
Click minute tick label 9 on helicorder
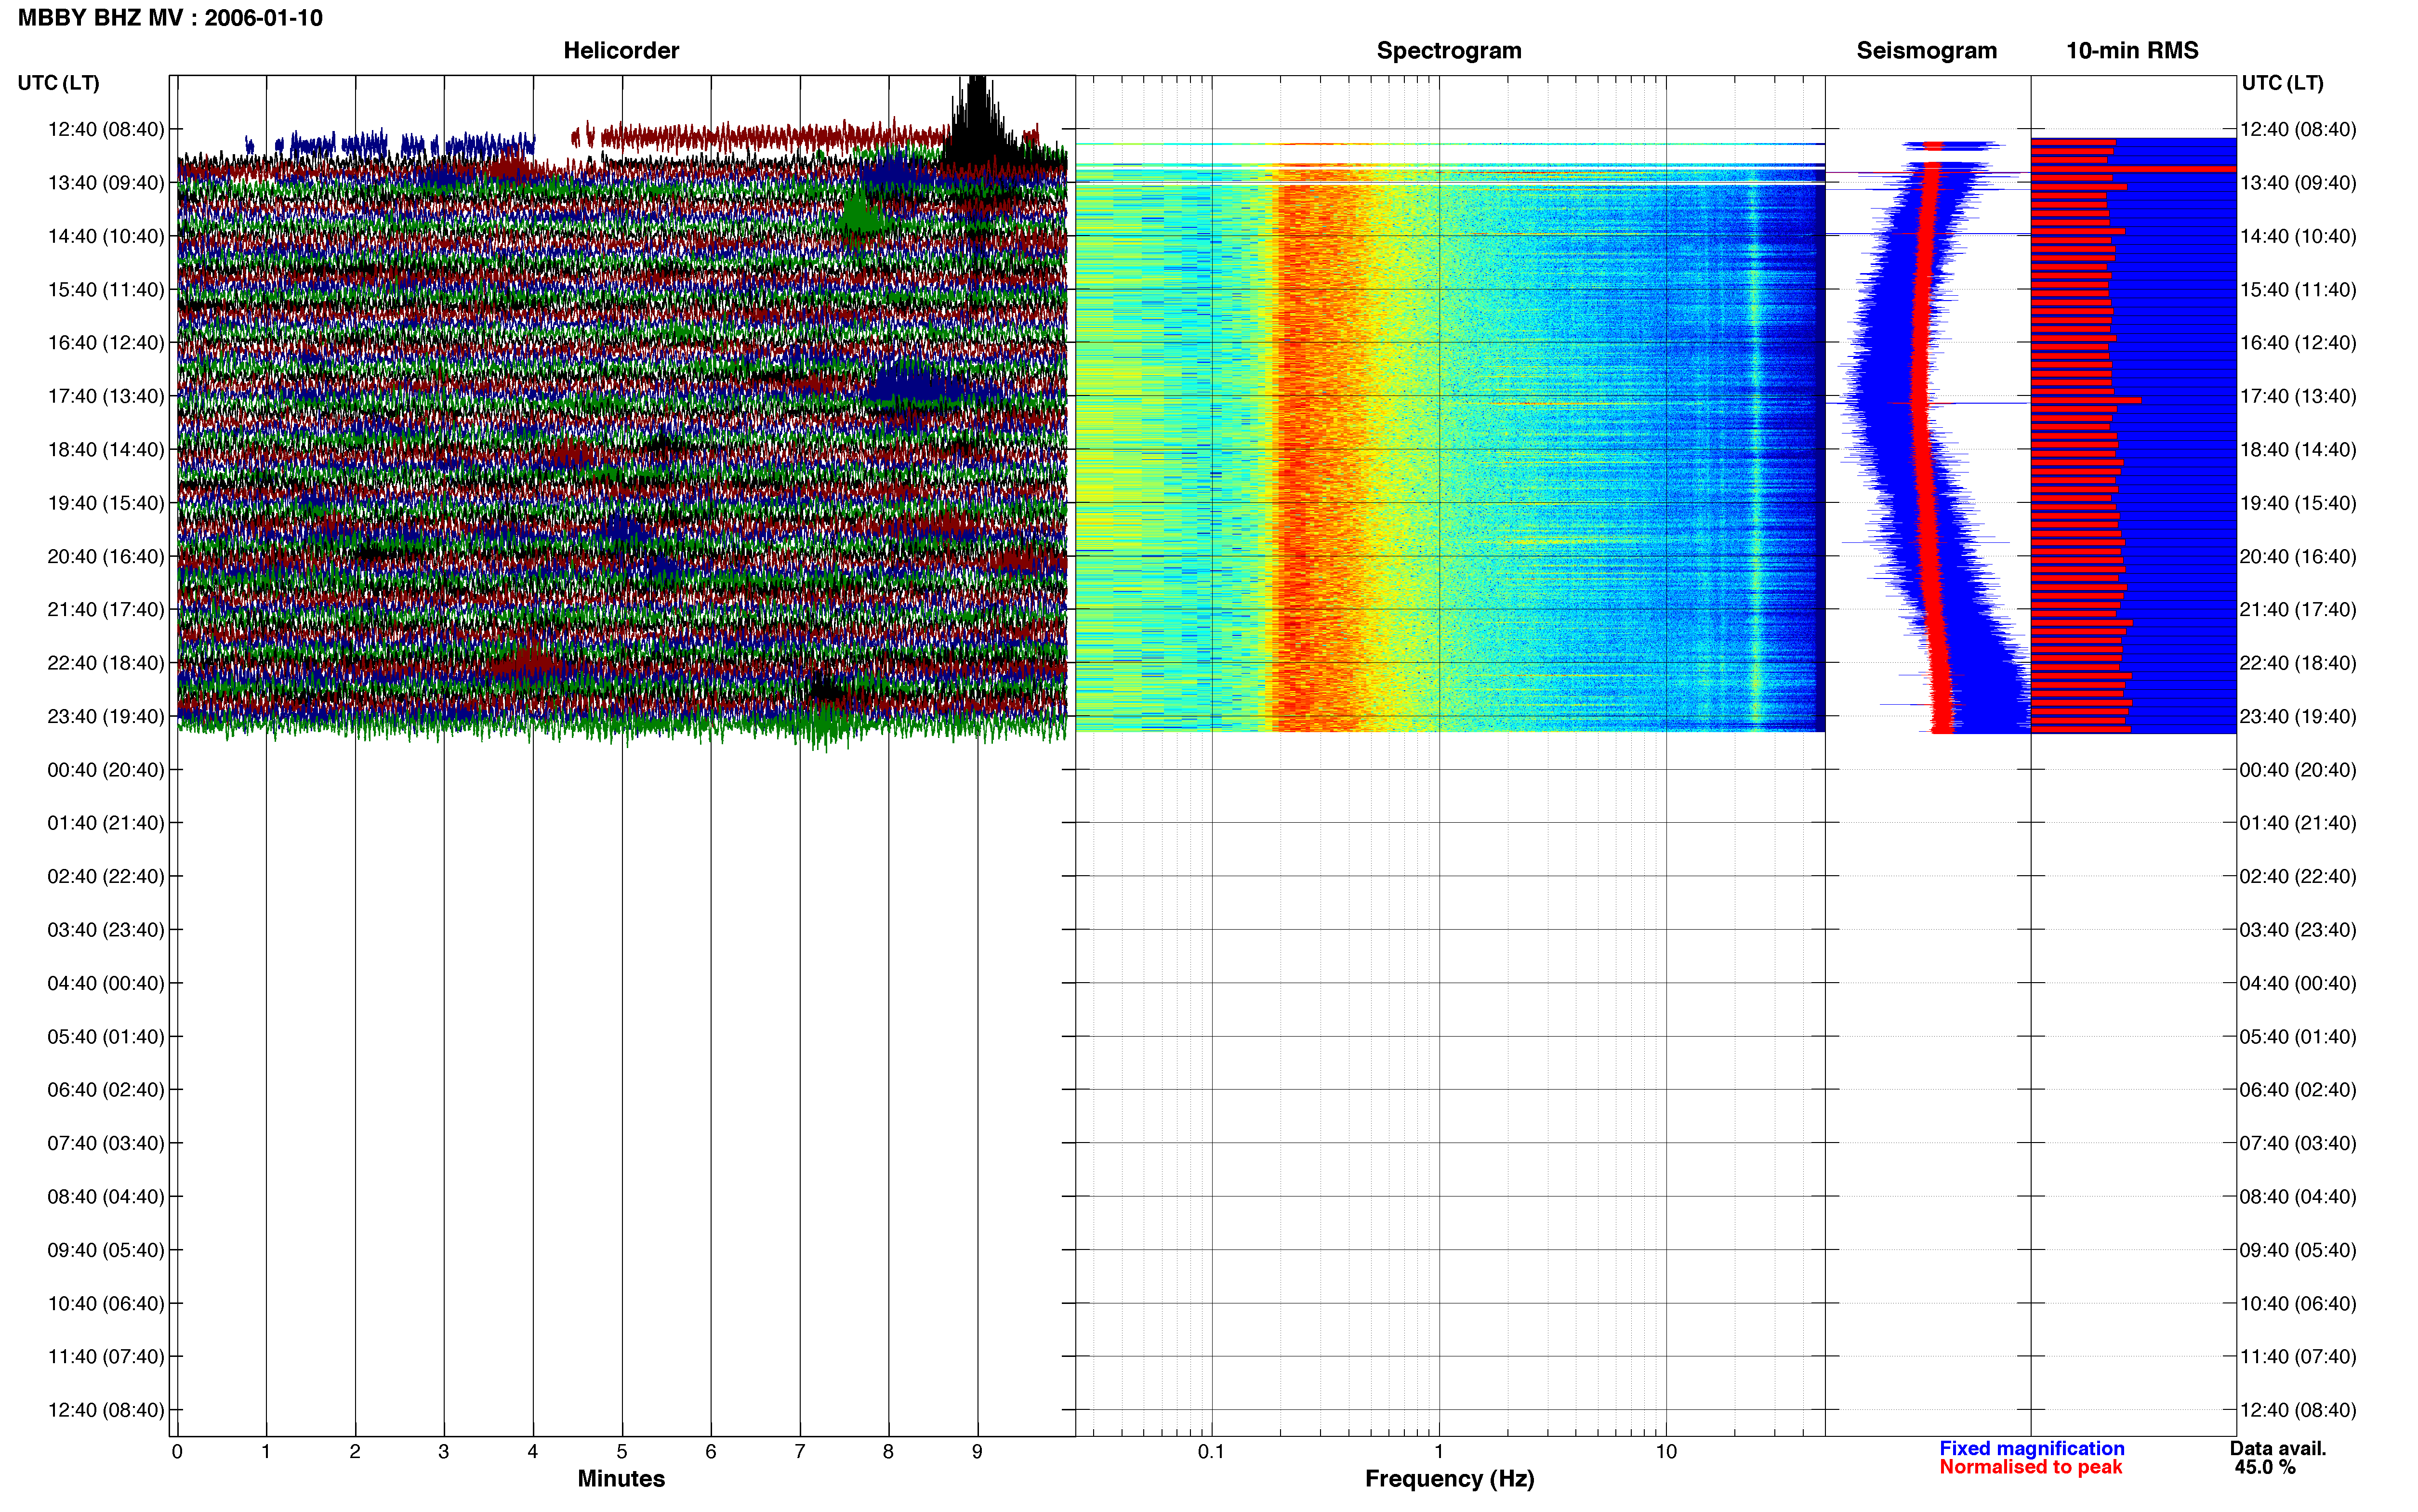pyautogui.click(x=977, y=1451)
